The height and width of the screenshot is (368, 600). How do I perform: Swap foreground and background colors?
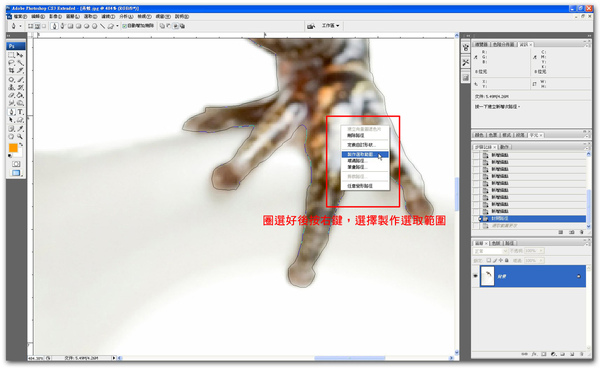coord(21,144)
